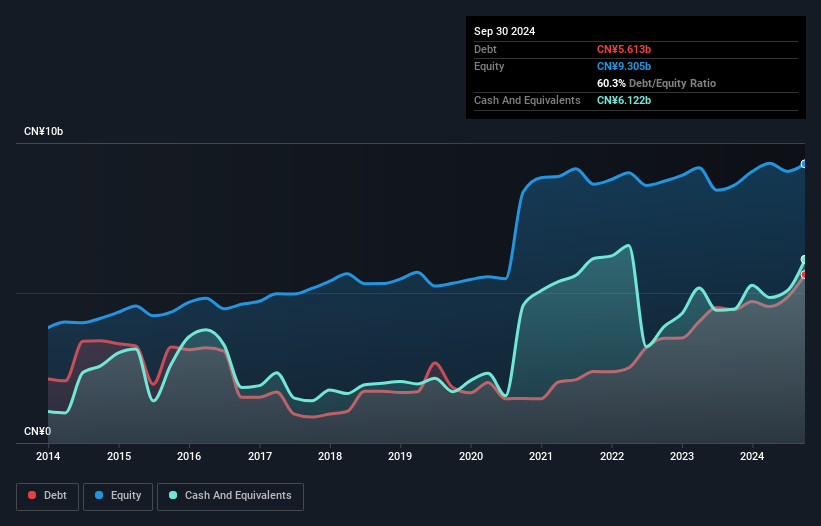Click the teal Cash legend dot
This screenshot has width=821, height=526.
pyautogui.click(x=173, y=495)
